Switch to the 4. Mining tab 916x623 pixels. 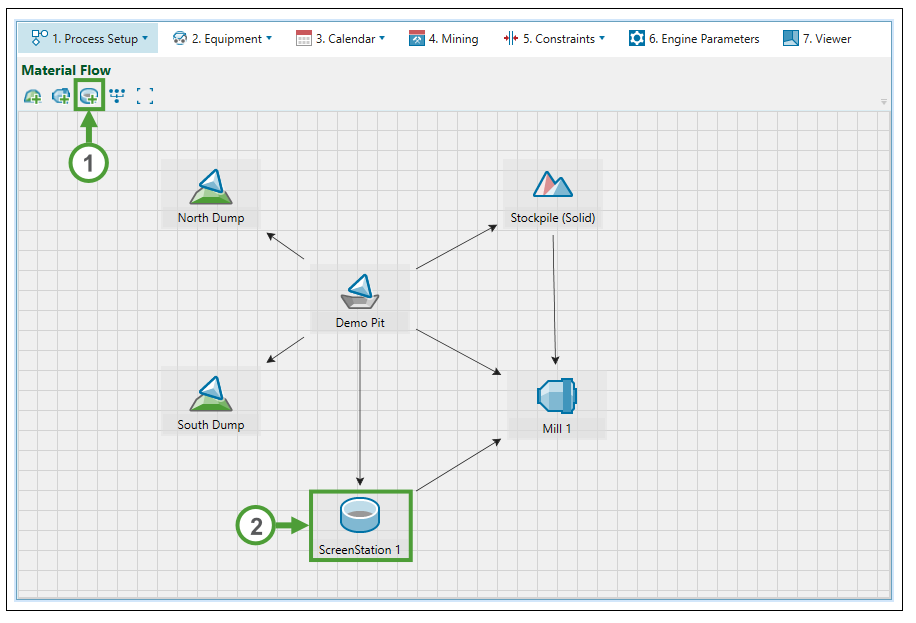pyautogui.click(x=444, y=39)
